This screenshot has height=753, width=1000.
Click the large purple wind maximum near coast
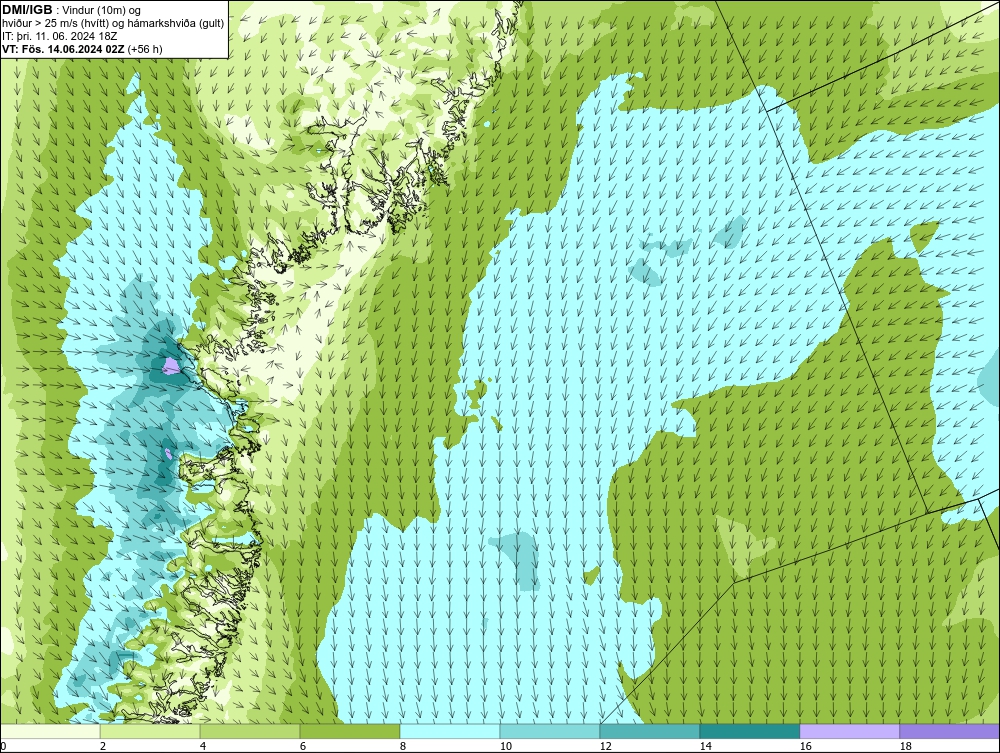point(170,366)
